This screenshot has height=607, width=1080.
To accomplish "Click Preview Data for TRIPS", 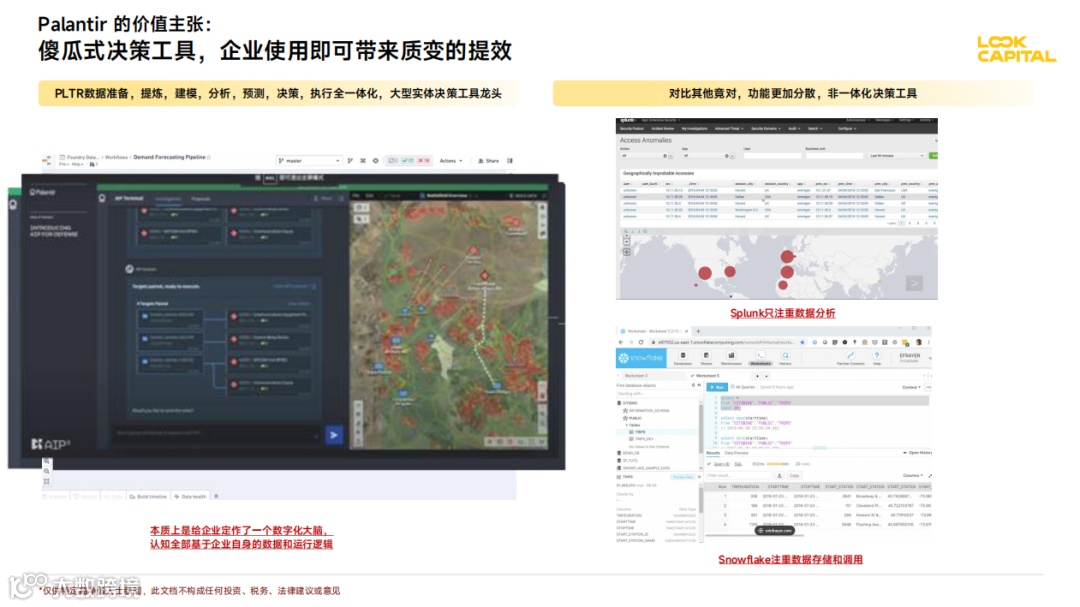I will (x=683, y=477).
